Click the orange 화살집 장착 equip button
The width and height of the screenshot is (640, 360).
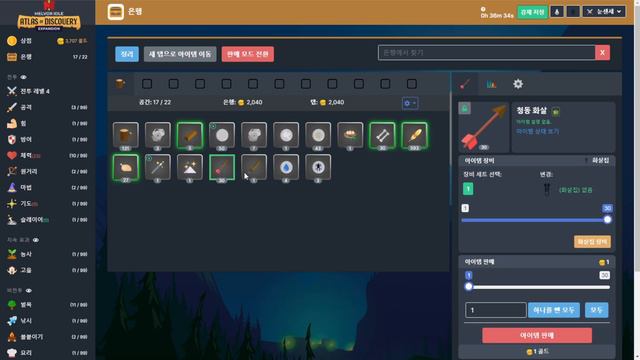tap(592, 242)
